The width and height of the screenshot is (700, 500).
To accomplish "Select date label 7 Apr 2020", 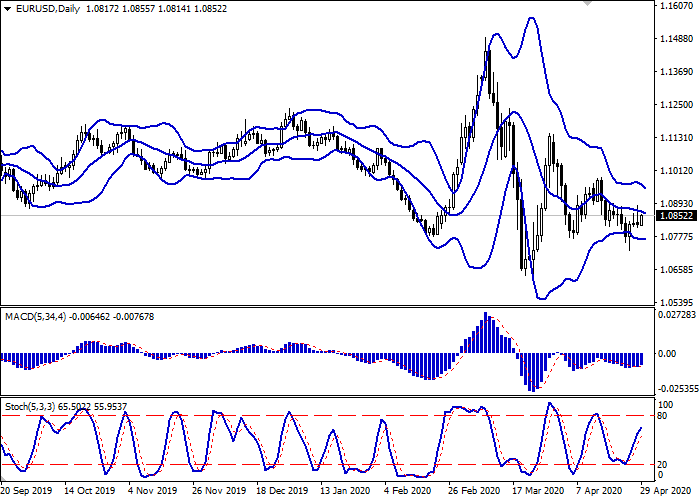I will tap(600, 491).
